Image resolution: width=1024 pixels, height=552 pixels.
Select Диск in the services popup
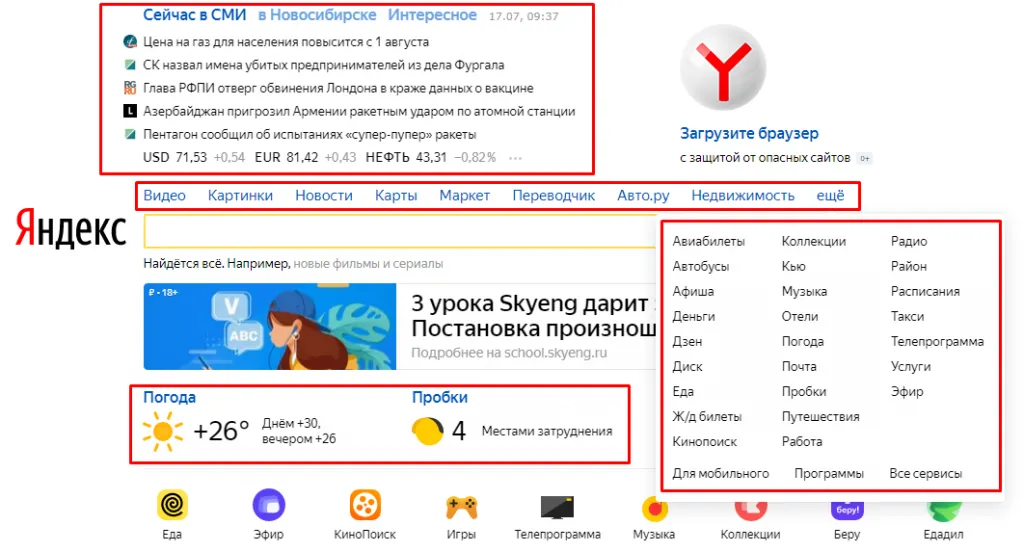[x=688, y=366]
